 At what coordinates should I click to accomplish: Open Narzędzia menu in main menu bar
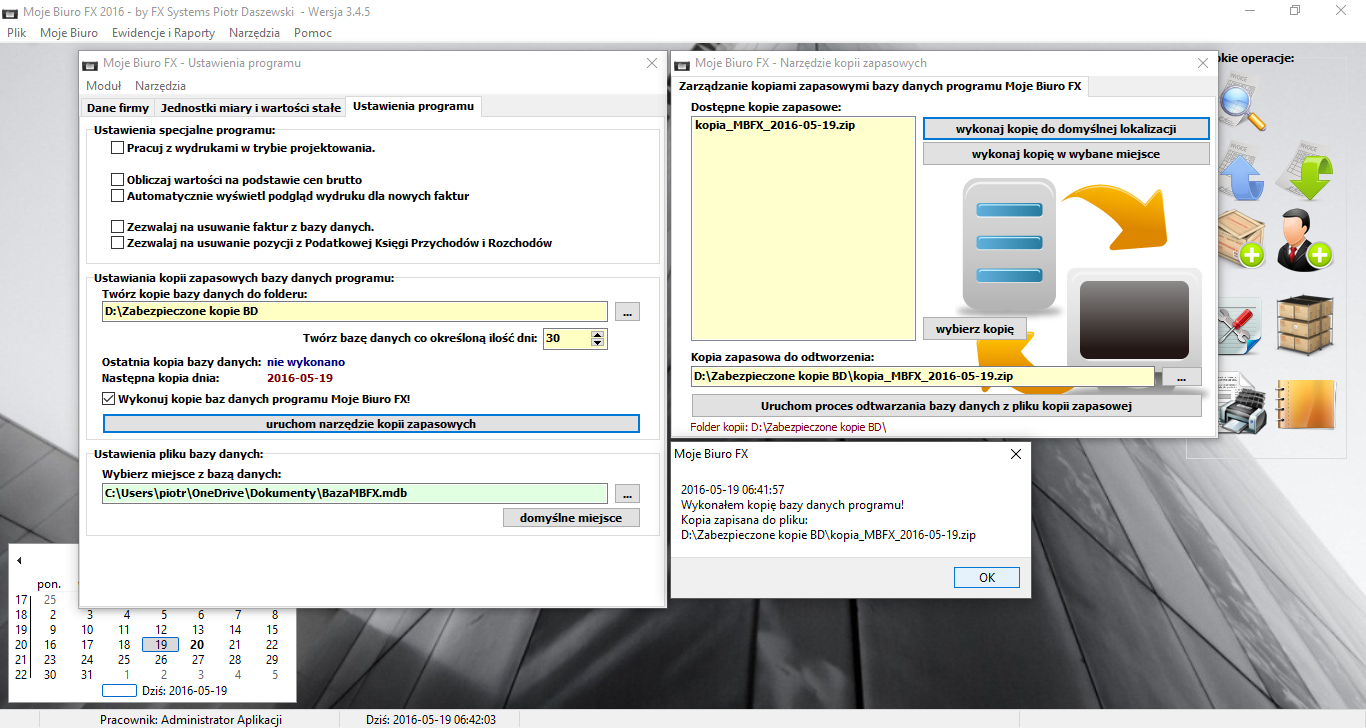(x=254, y=33)
